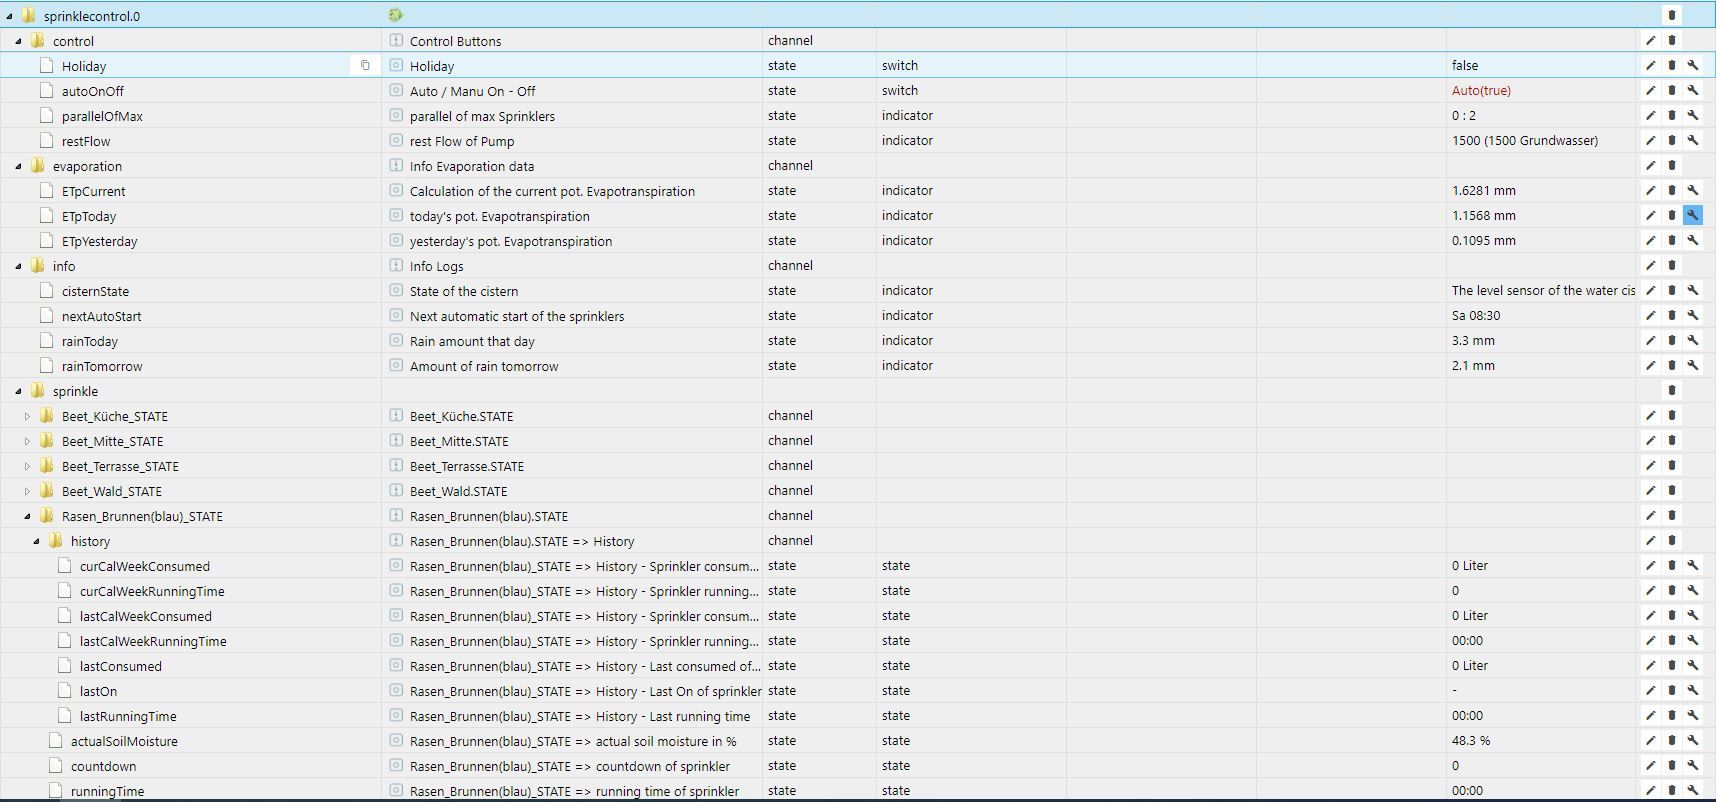Image resolution: width=1716 pixels, height=802 pixels.
Task: Collapse the info folder
Action: (x=18, y=266)
